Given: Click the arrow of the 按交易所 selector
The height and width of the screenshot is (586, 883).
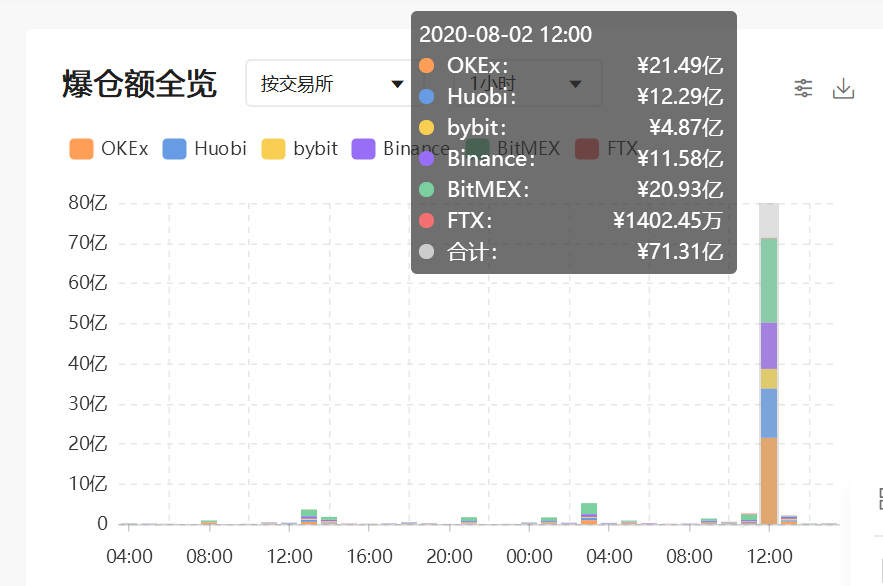Looking at the screenshot, I should (398, 84).
